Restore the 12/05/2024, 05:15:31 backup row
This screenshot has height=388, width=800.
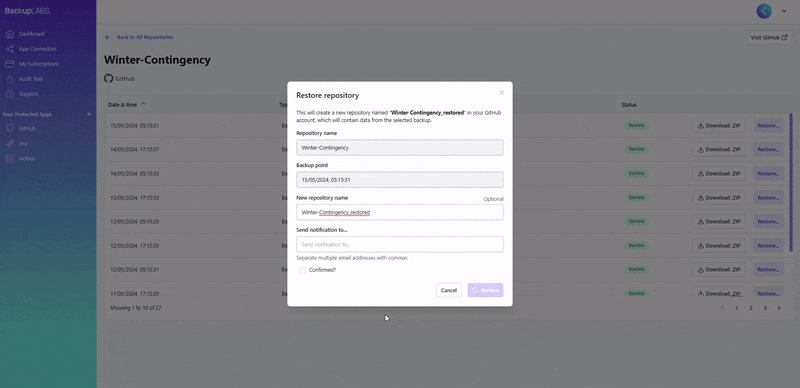pyautogui.click(x=768, y=270)
